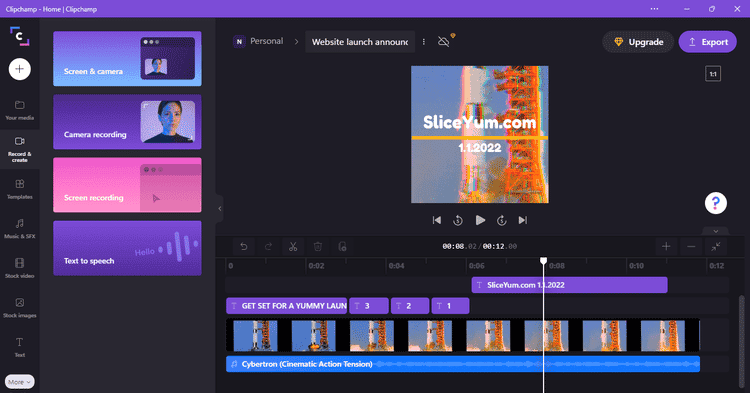750x393 pixels.
Task: Expand the More sidebar dropdown
Action: [20, 382]
